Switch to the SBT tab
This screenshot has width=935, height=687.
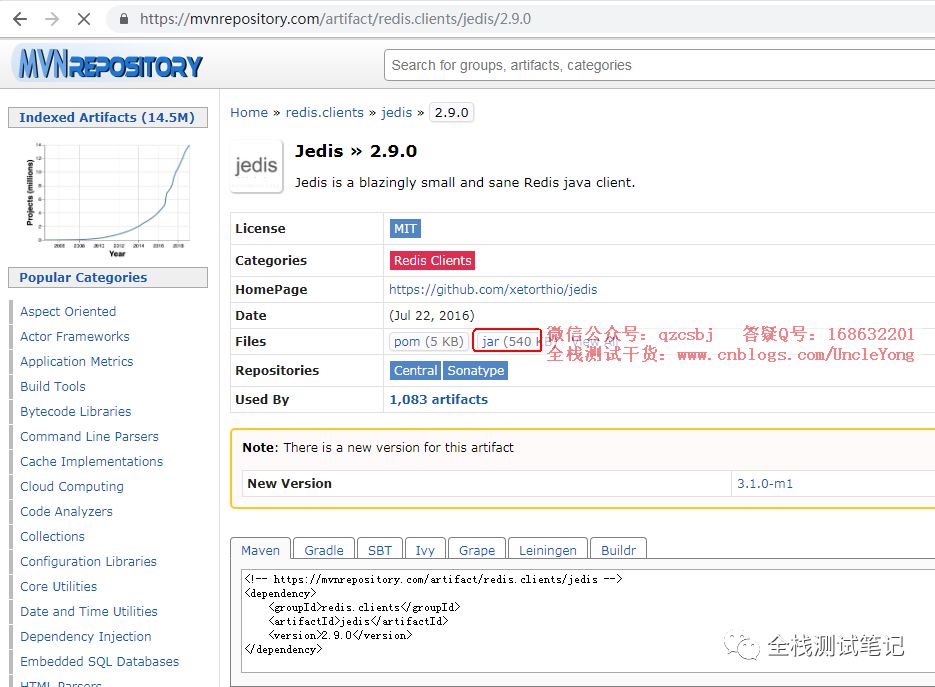tap(380, 550)
